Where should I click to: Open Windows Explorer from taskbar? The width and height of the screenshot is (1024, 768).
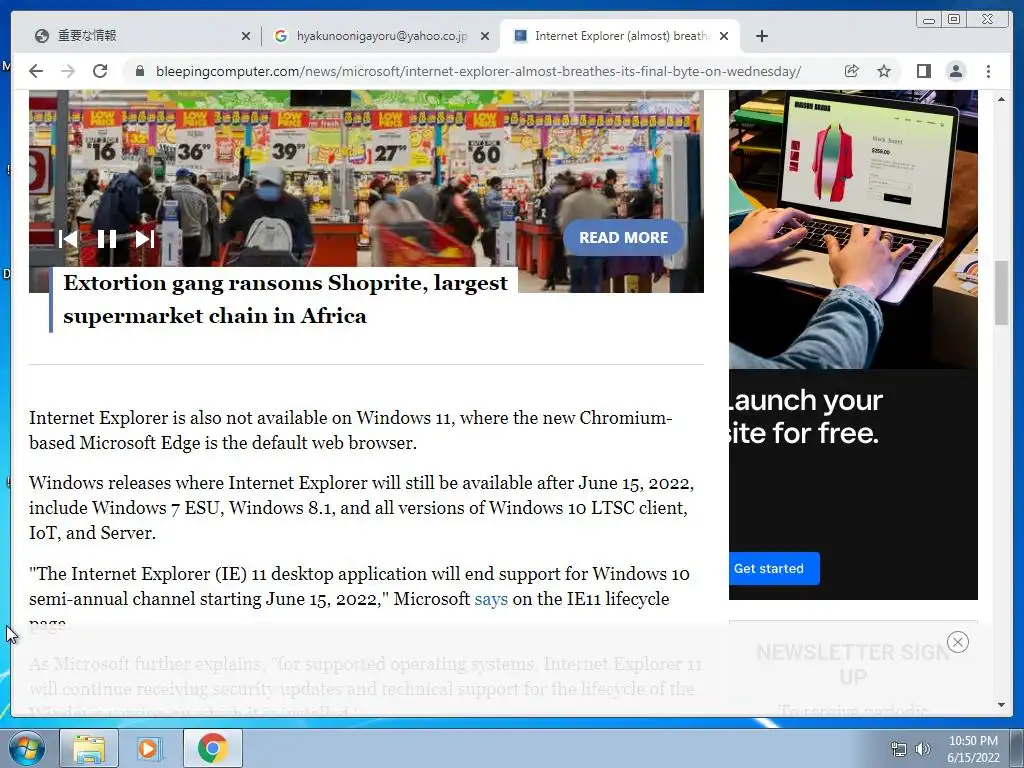[89, 748]
